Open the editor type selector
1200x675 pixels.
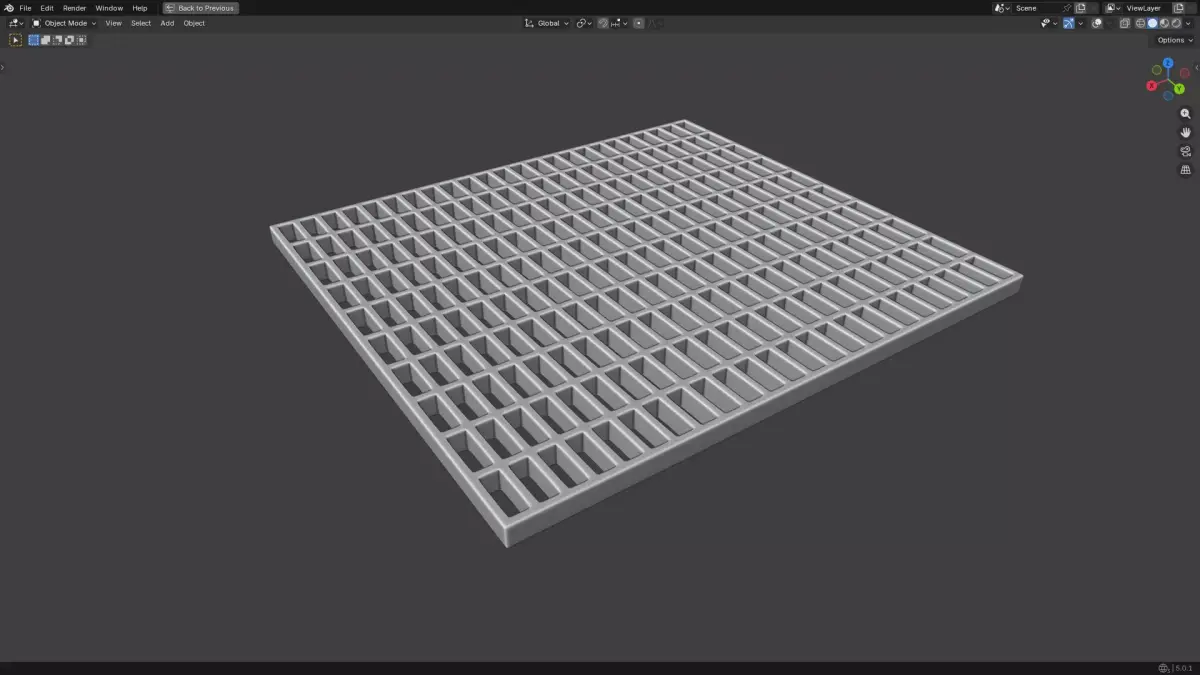click(16, 23)
